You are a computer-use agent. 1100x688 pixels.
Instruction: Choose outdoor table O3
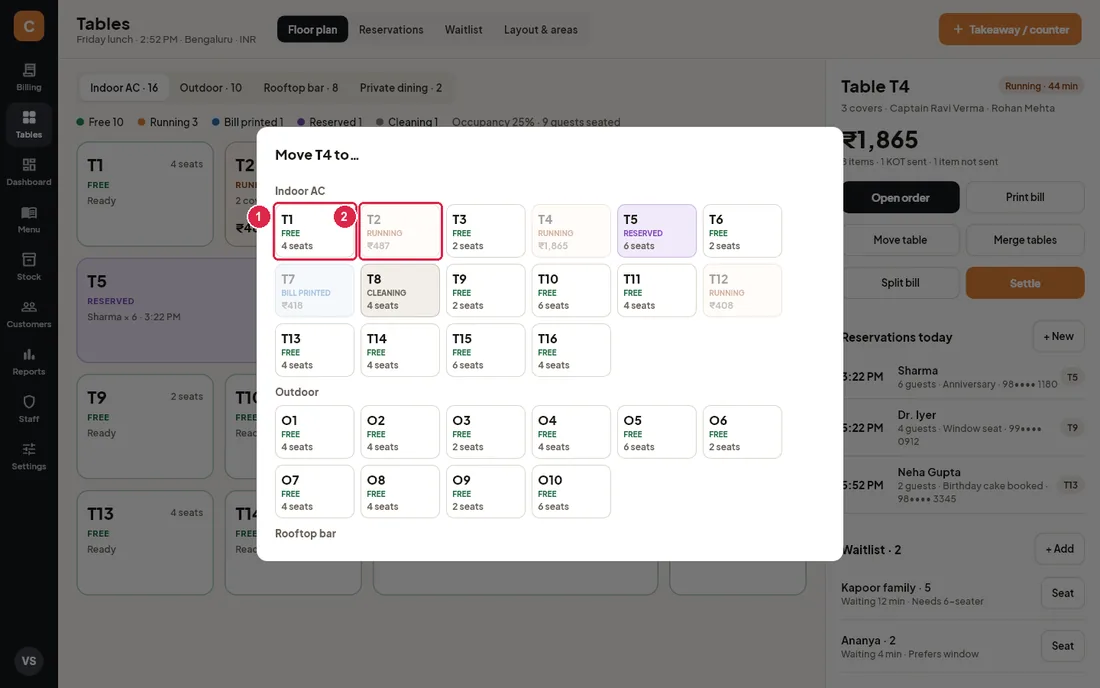(x=485, y=433)
